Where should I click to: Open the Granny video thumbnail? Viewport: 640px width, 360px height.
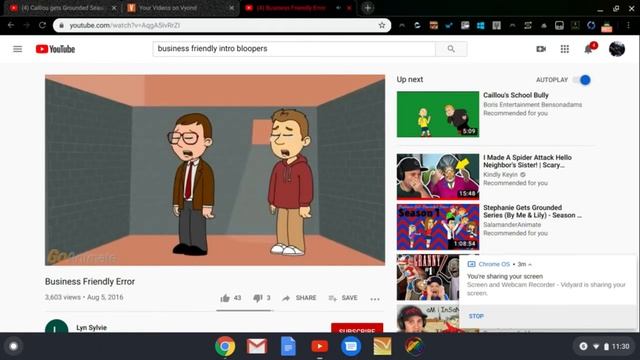428,278
